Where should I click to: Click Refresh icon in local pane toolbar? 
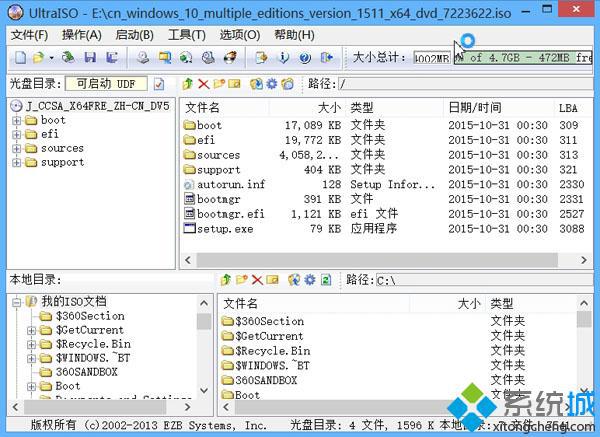coord(326,280)
